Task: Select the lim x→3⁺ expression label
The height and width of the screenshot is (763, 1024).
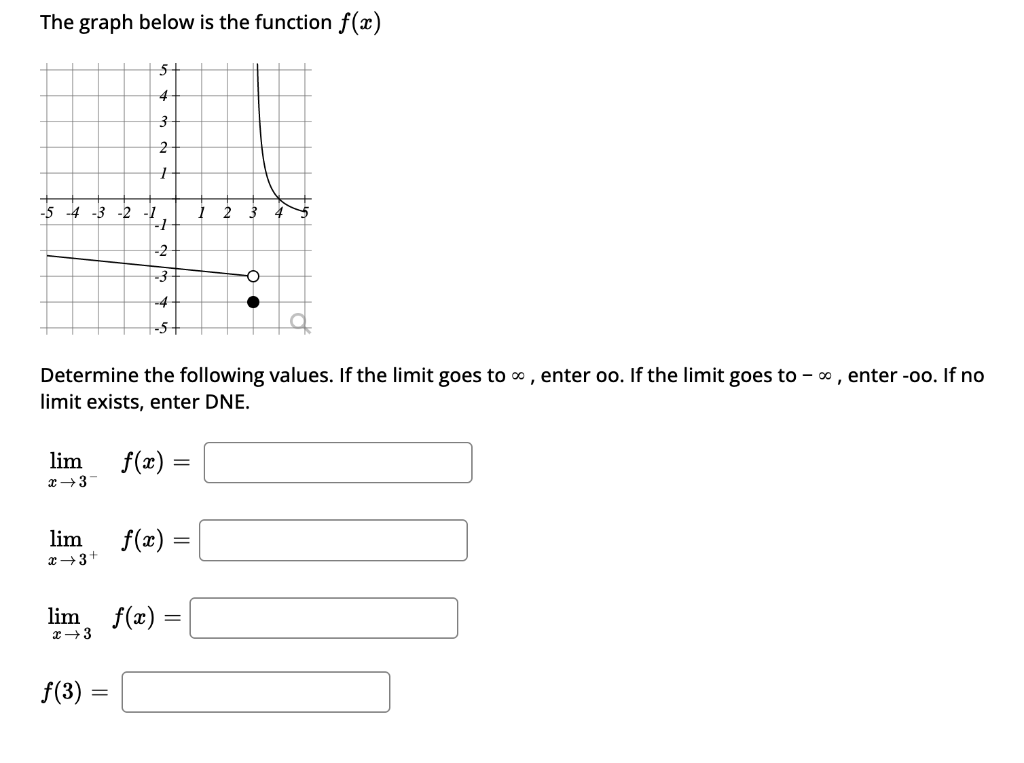Action: [68, 546]
